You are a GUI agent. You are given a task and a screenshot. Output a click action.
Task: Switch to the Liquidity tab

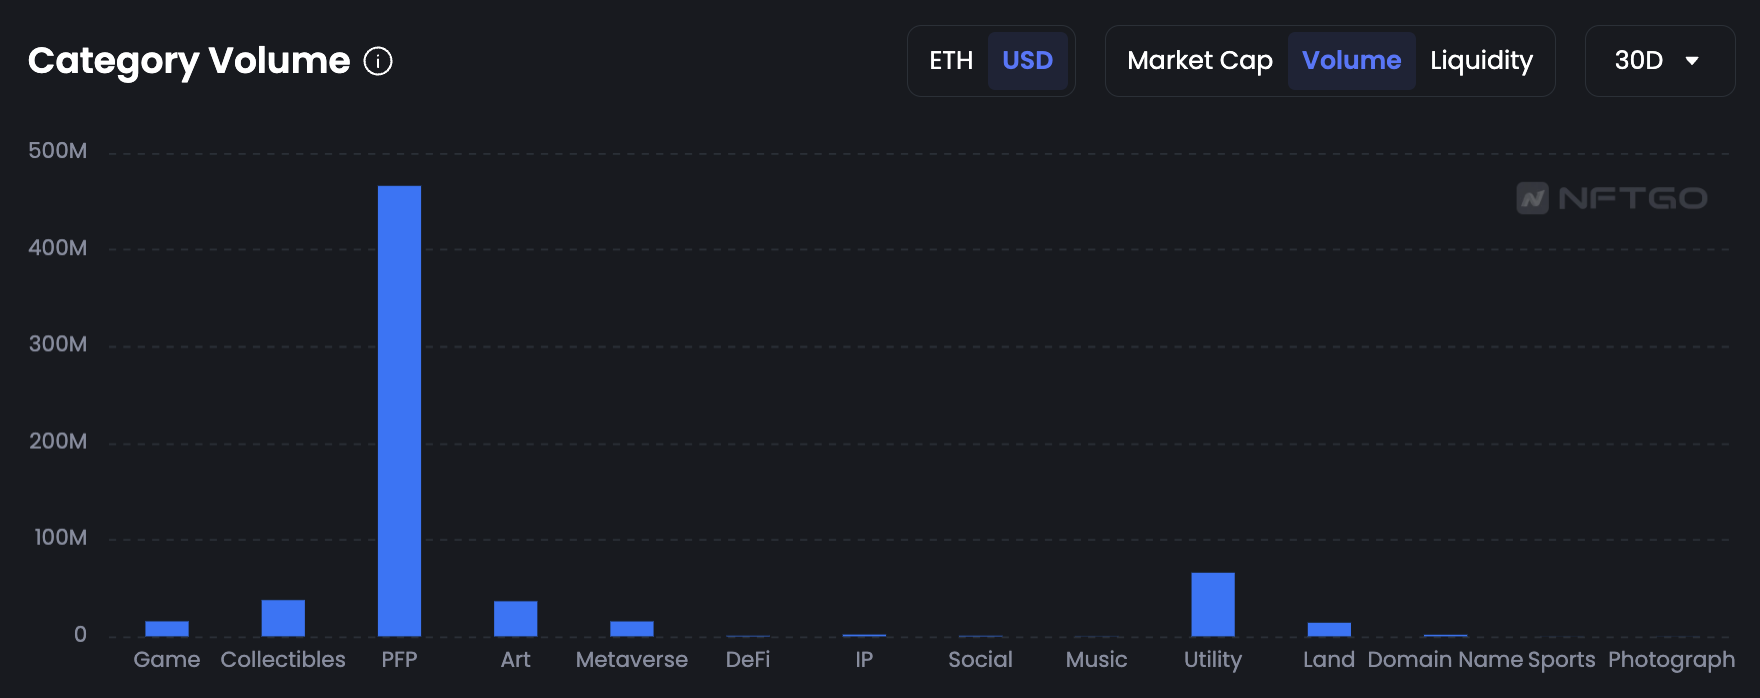tap(1481, 61)
